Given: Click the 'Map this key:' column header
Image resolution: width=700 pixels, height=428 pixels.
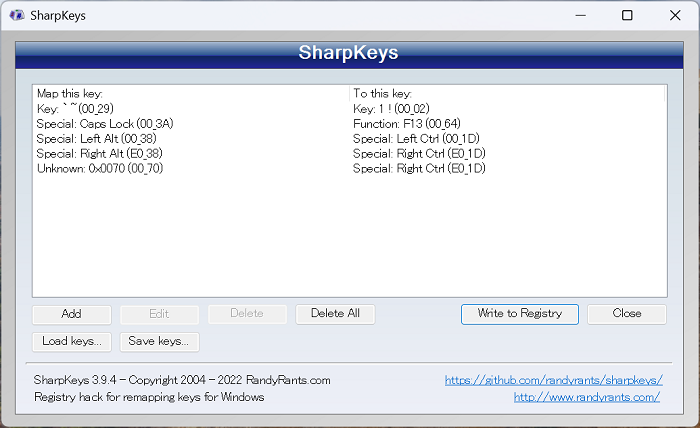Looking at the screenshot, I should point(191,93).
